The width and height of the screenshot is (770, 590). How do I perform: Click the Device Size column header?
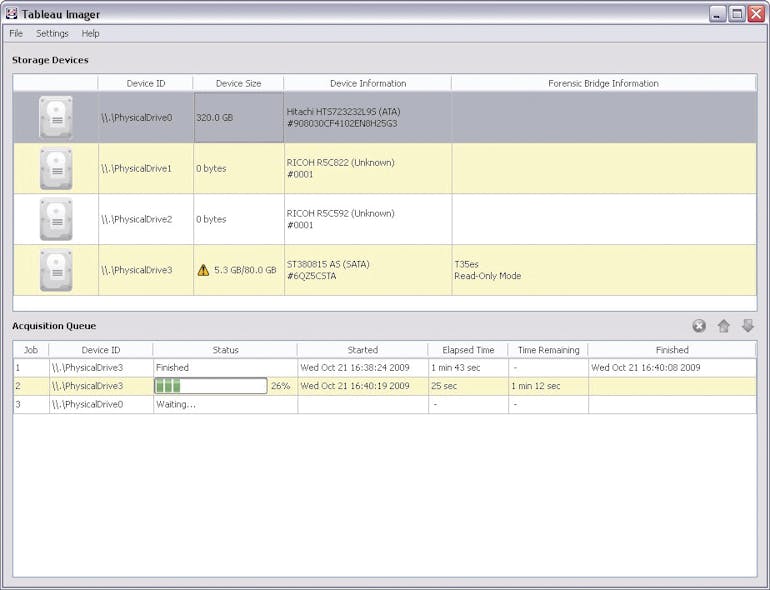[x=238, y=83]
